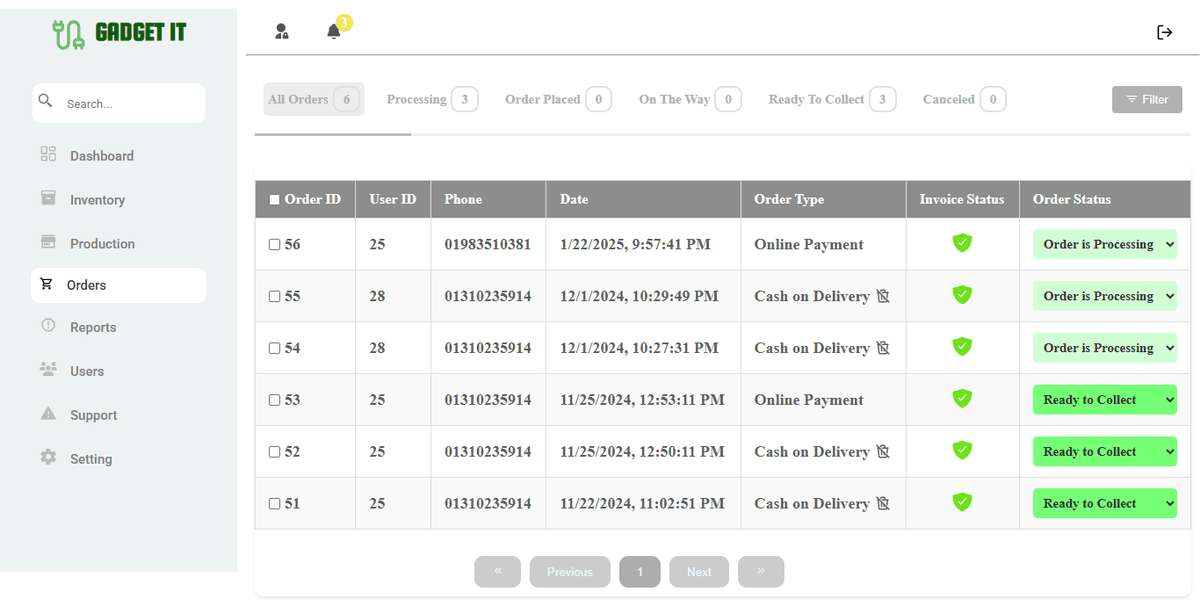Delete order 55 using its trash icon

point(883,295)
